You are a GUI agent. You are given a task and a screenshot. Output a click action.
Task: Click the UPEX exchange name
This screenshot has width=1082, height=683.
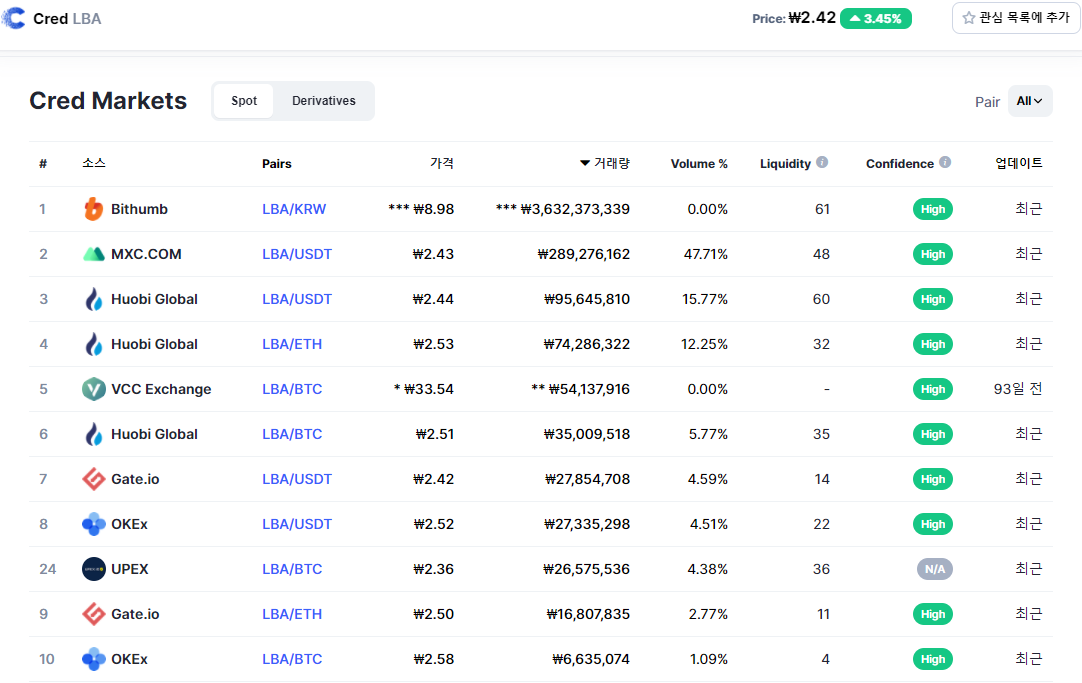(x=130, y=569)
